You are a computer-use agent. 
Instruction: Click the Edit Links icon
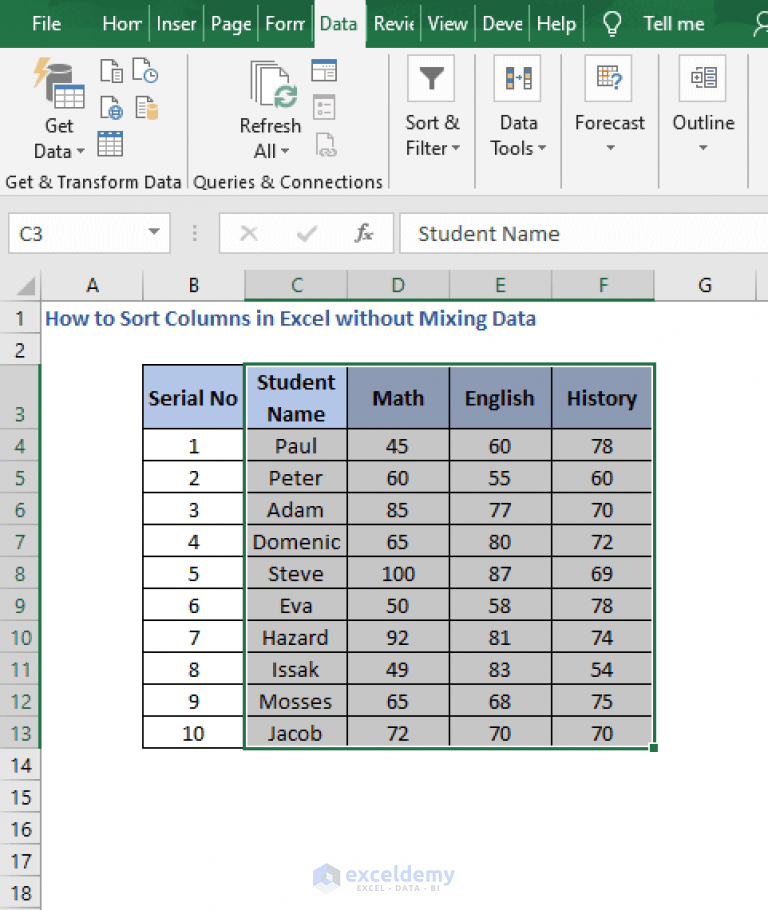pos(326,145)
